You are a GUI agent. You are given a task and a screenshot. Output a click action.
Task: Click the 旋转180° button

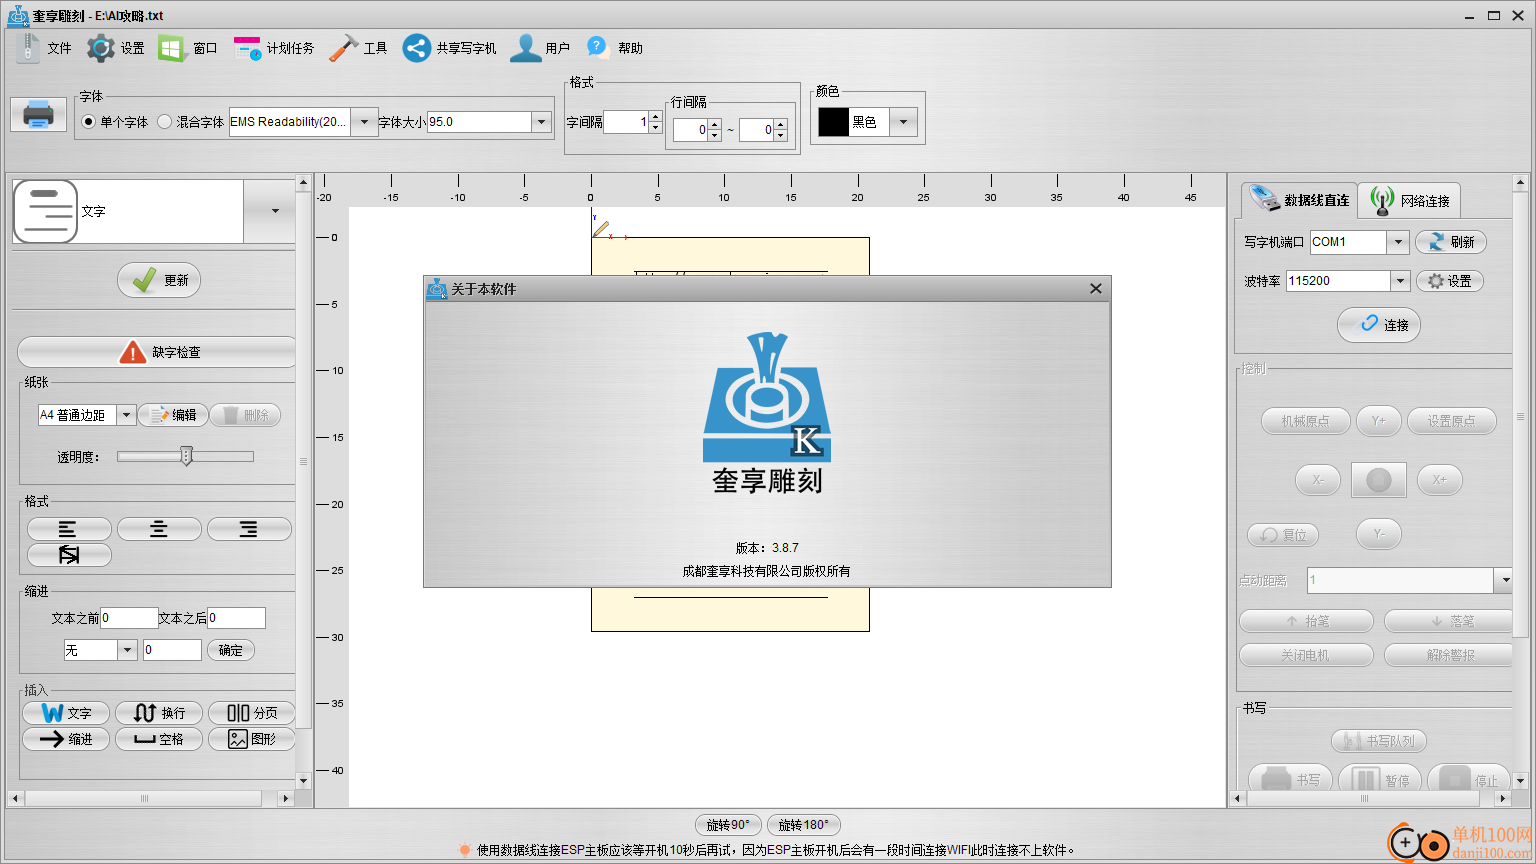point(803,825)
